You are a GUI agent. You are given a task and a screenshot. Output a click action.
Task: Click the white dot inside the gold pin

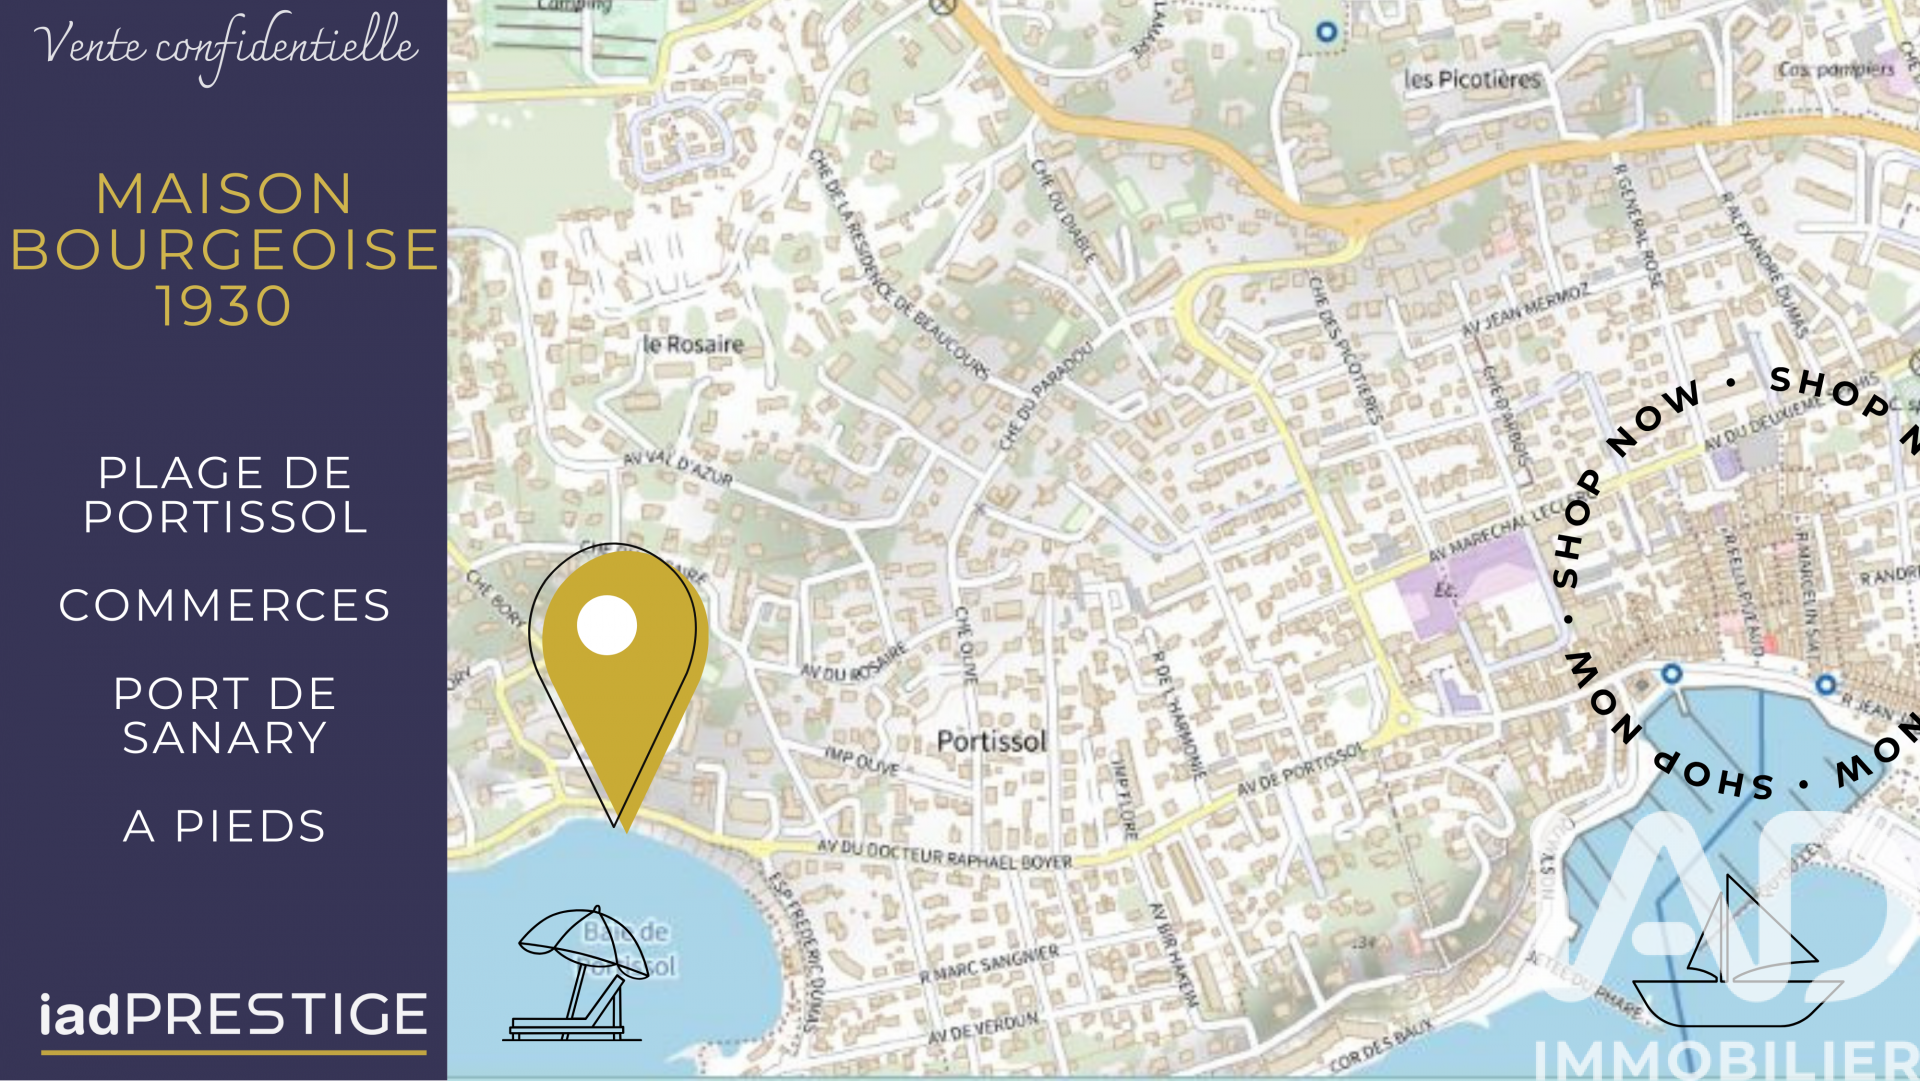click(607, 625)
